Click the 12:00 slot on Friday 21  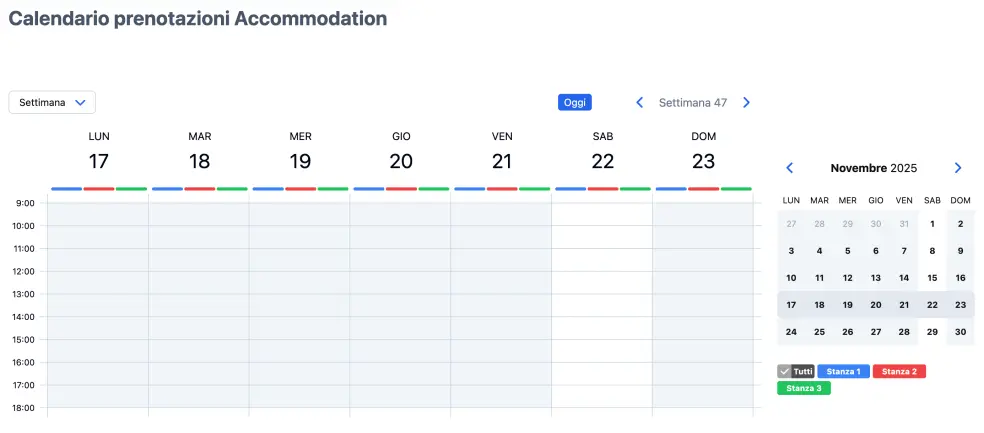501,282
